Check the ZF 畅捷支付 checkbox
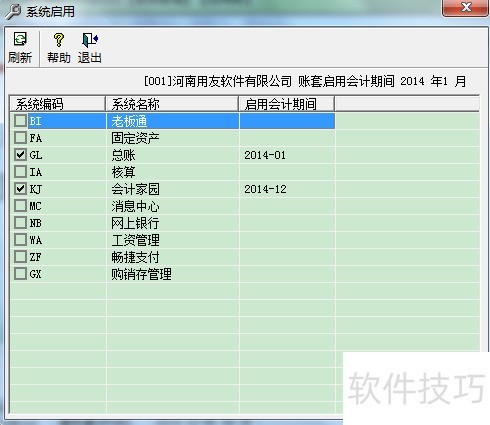This screenshot has width=490, height=425. pos(20,257)
